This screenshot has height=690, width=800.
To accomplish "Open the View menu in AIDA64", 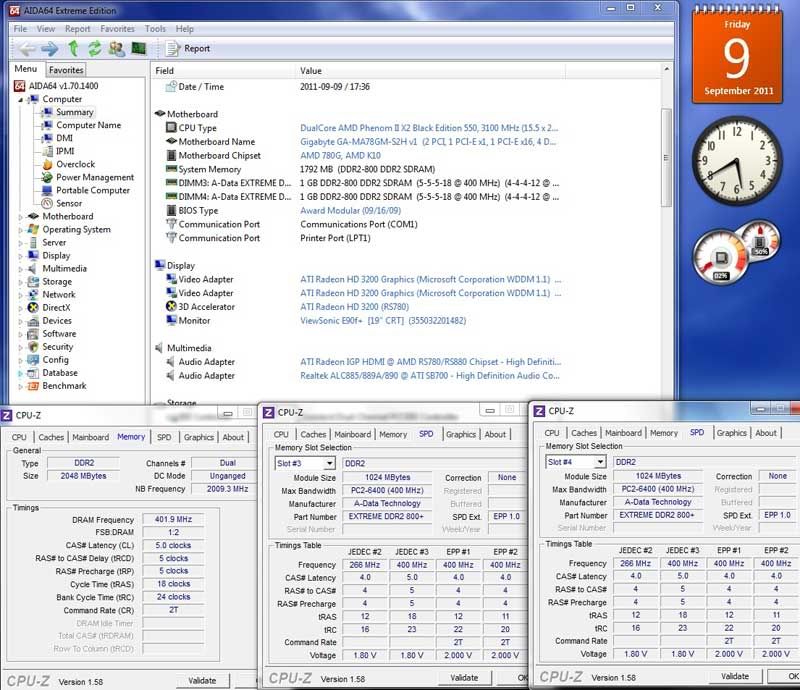I will click(x=45, y=29).
